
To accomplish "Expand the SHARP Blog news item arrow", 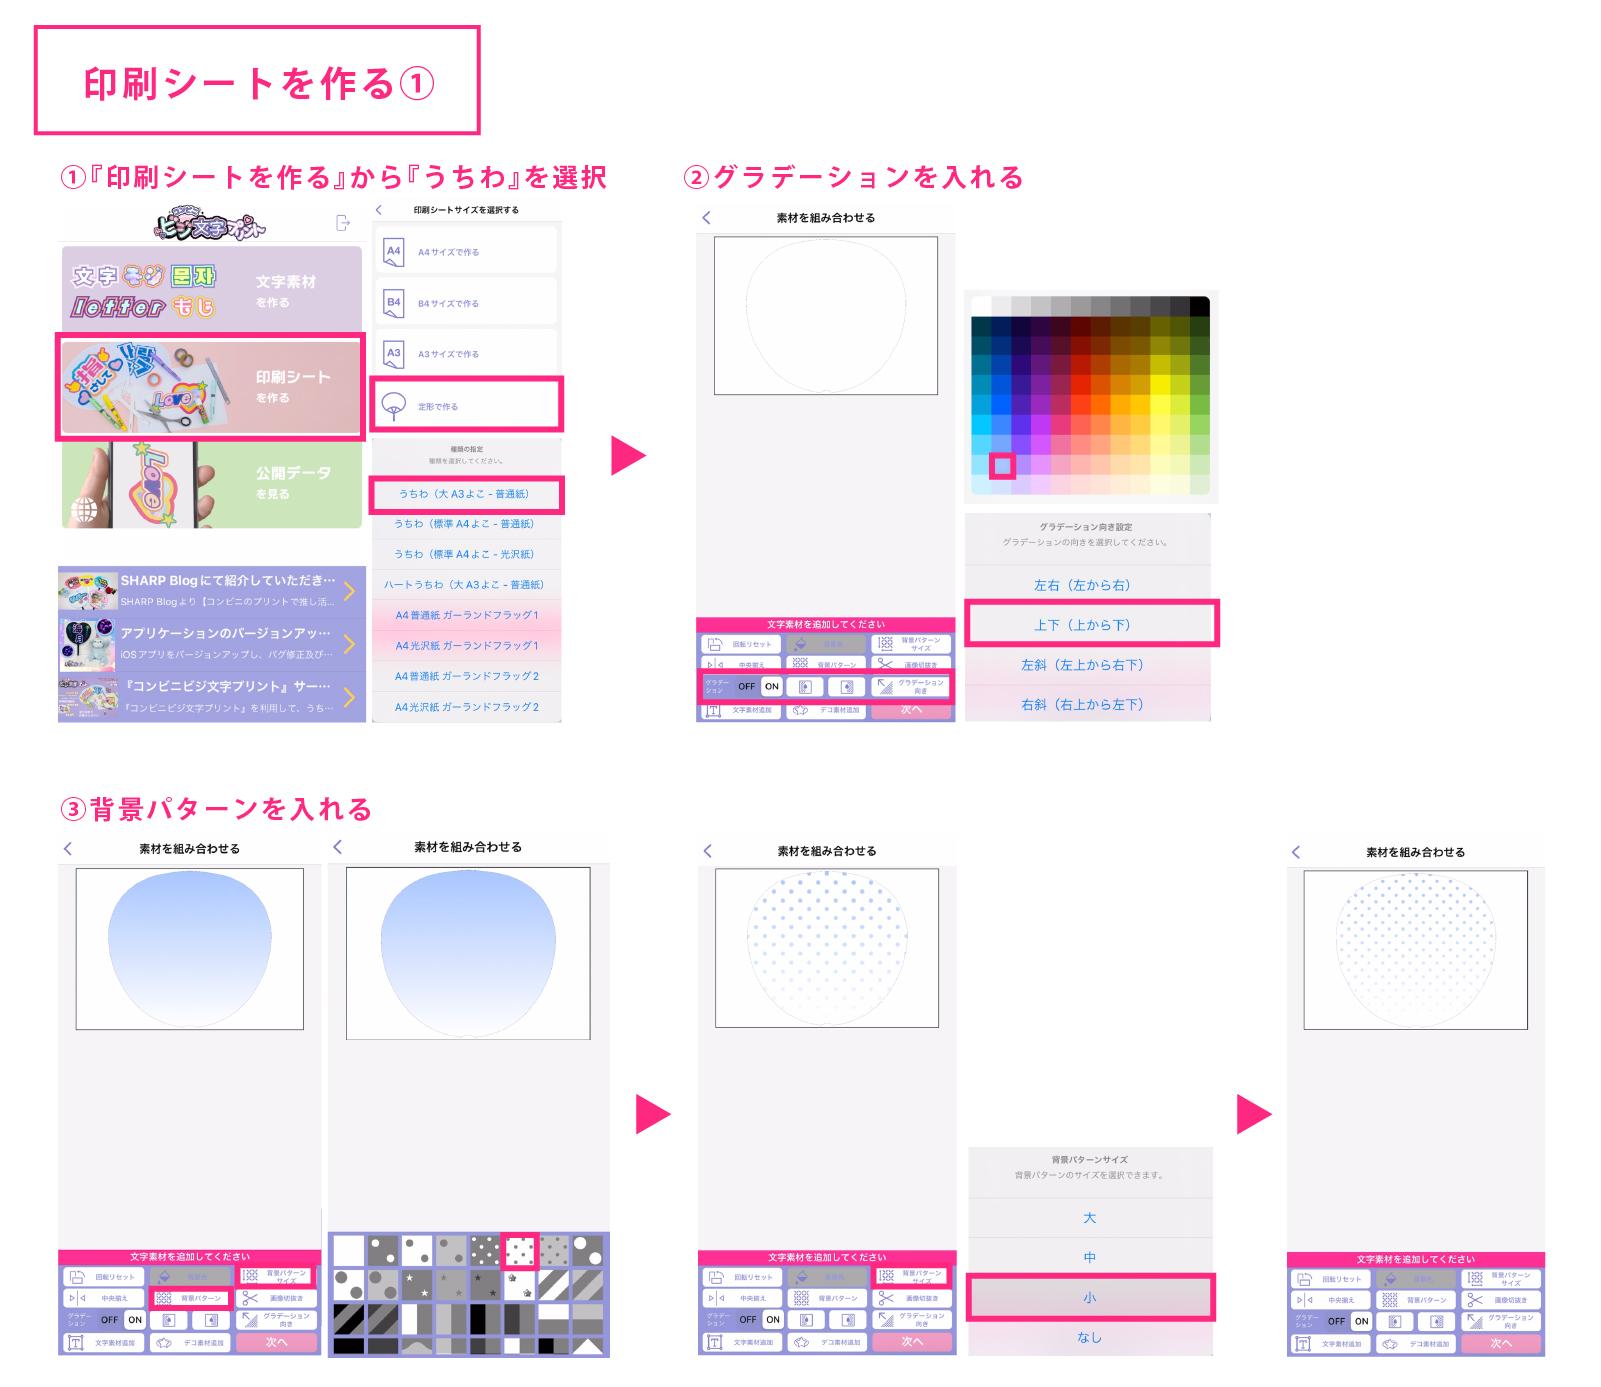I will coord(349,591).
